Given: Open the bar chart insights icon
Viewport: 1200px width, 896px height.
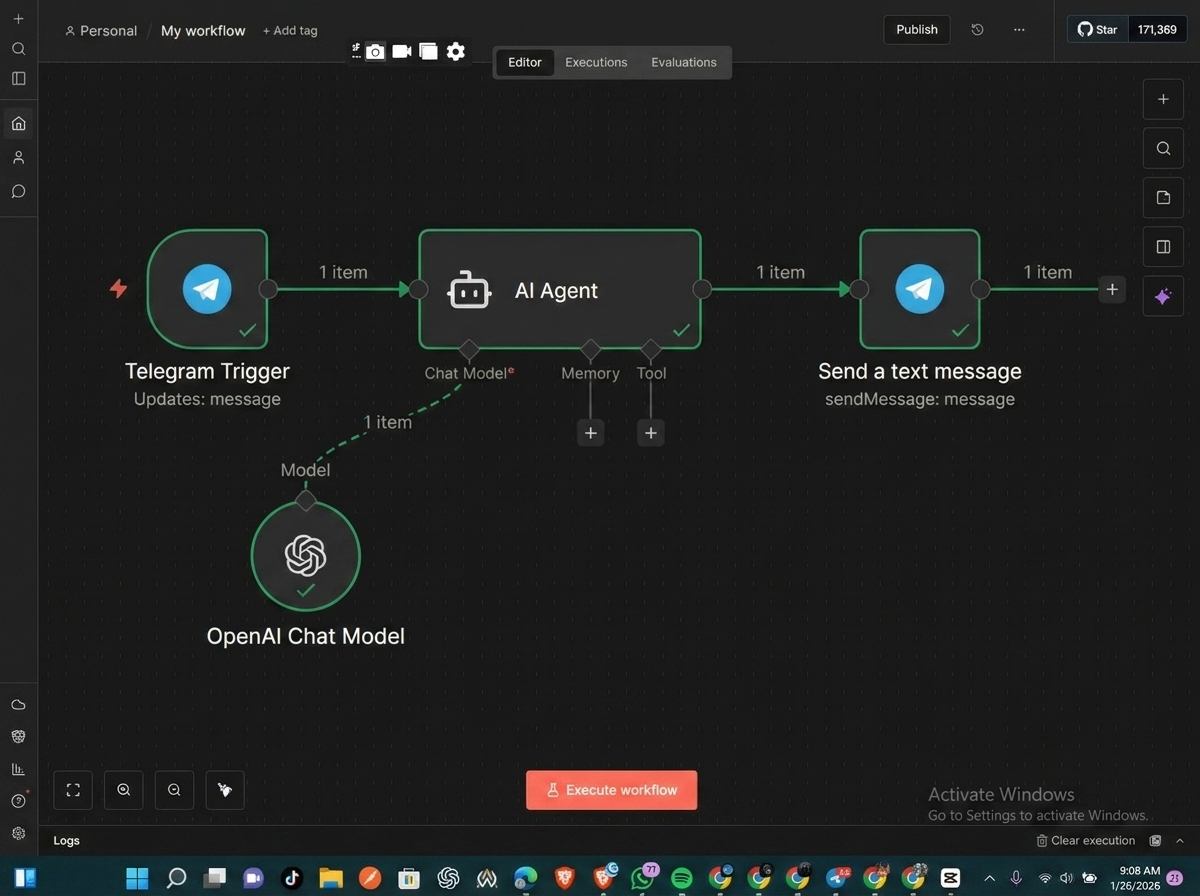Looking at the screenshot, I should tap(18, 769).
